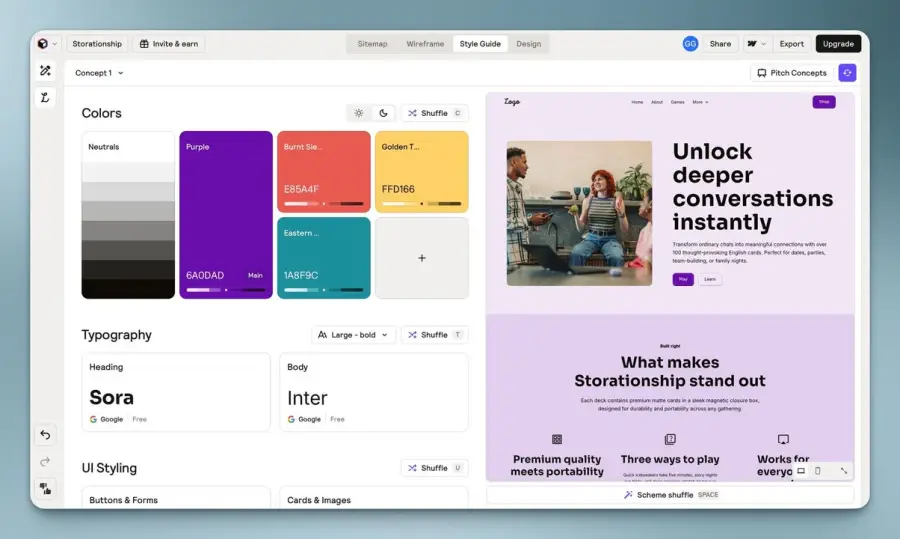Open the Sitemap tab
The height and width of the screenshot is (539, 900).
tap(373, 44)
